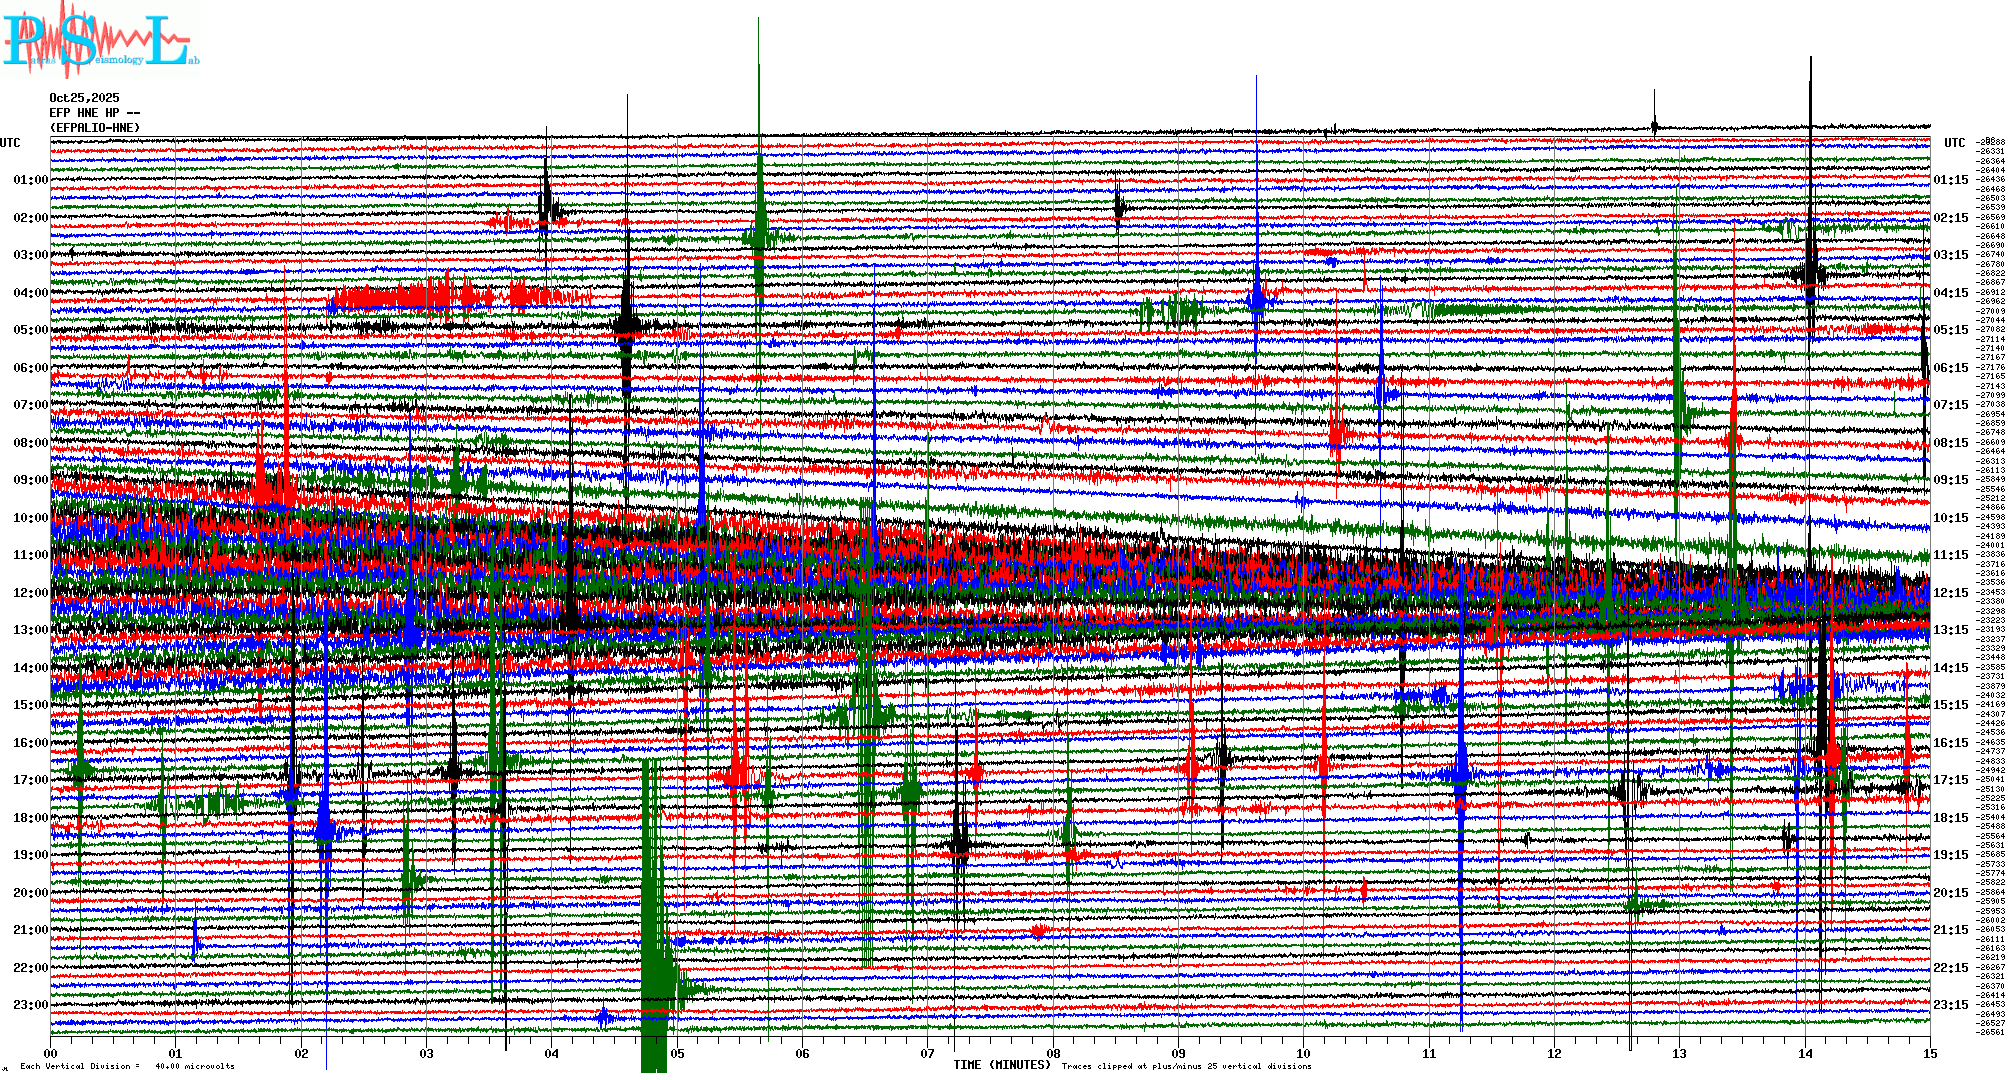The width and height of the screenshot is (2010, 1080).
Task: Click the (EFPALIO-HNE) station name text
Action: pos(95,128)
